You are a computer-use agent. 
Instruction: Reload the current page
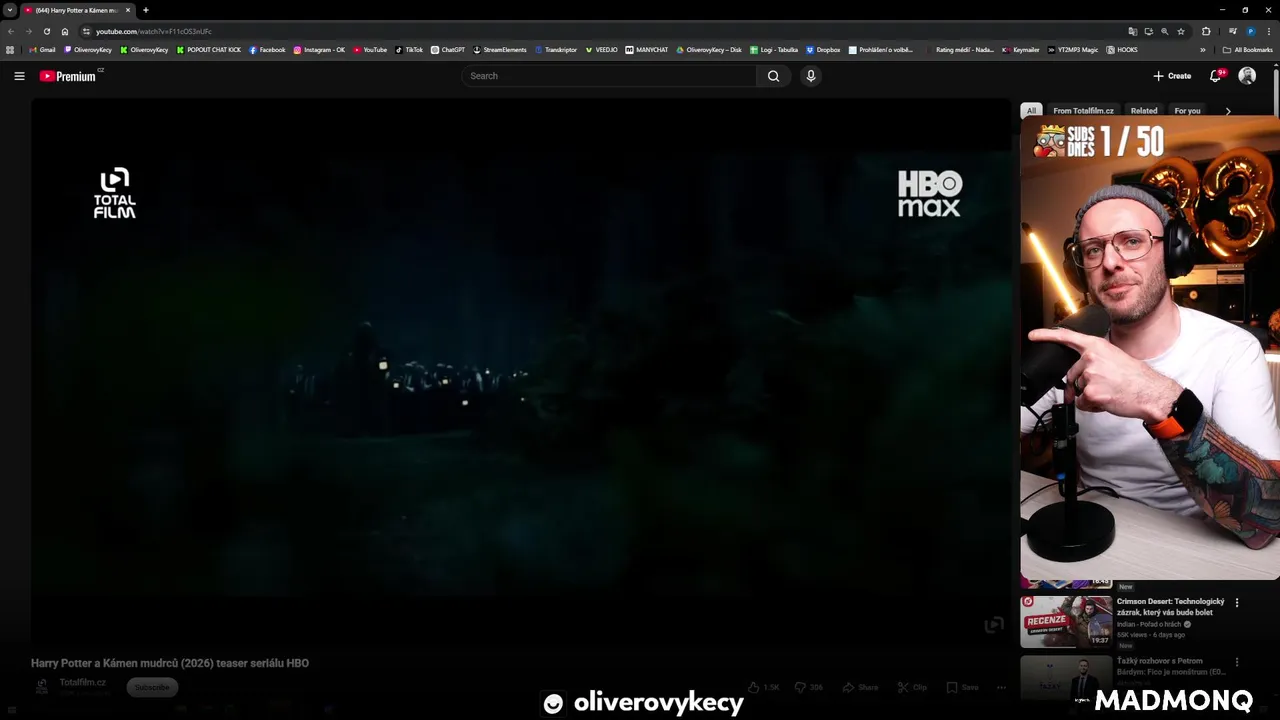coord(47,31)
